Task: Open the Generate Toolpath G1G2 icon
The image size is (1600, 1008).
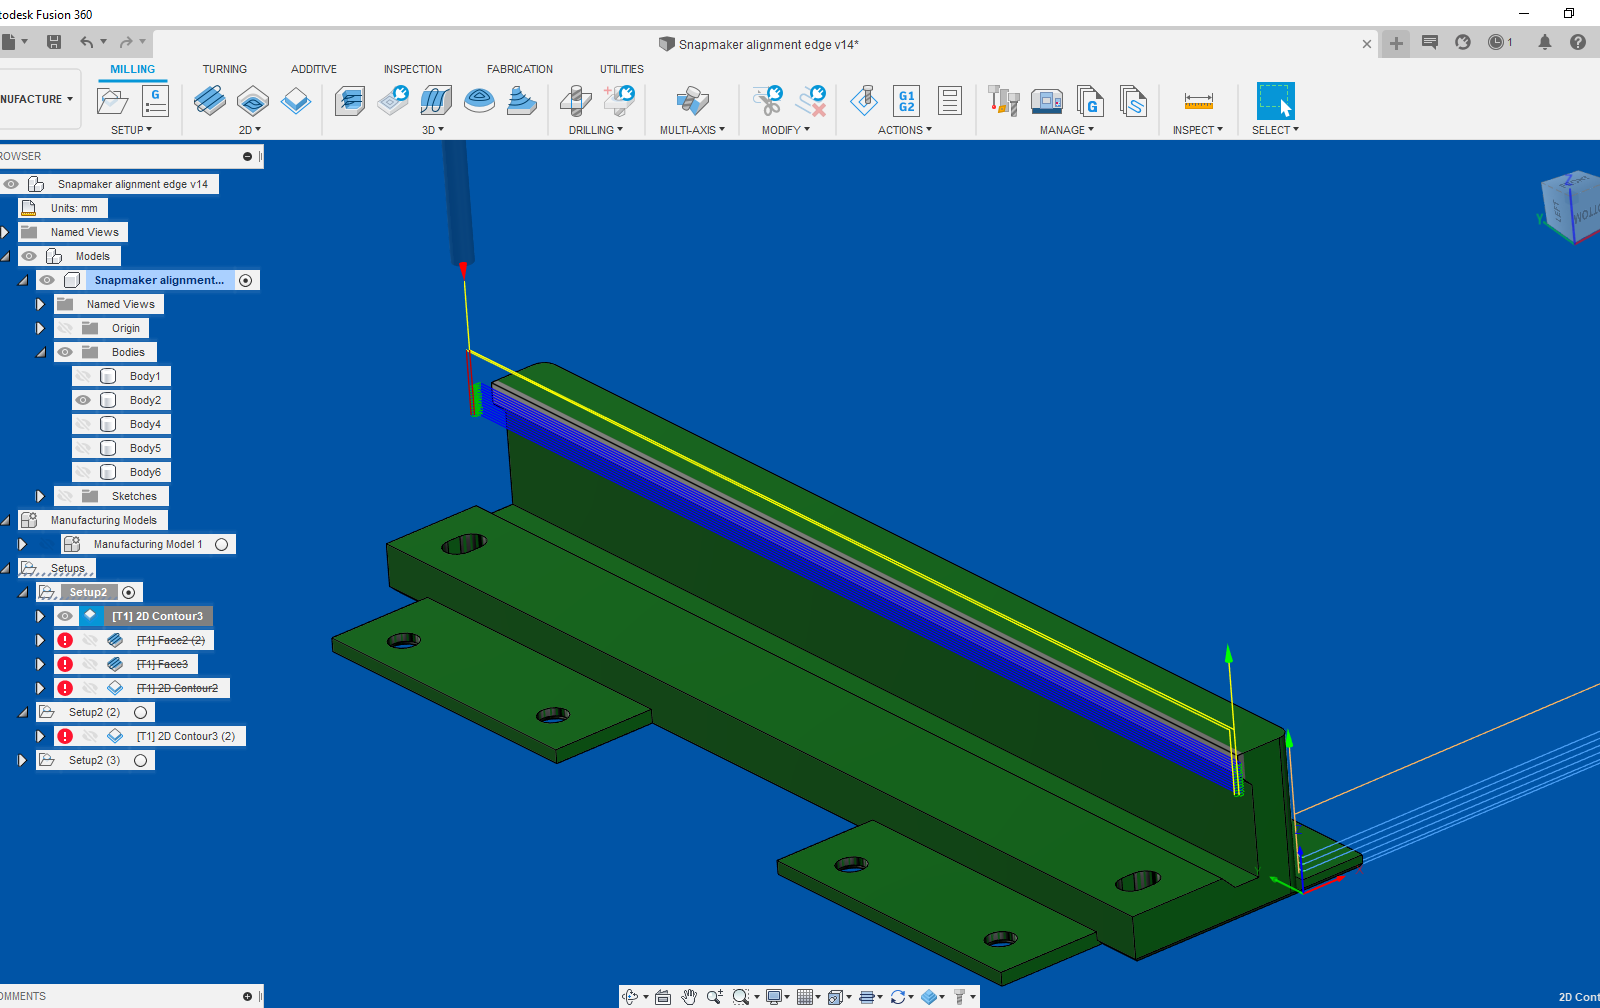Action: click(x=907, y=101)
